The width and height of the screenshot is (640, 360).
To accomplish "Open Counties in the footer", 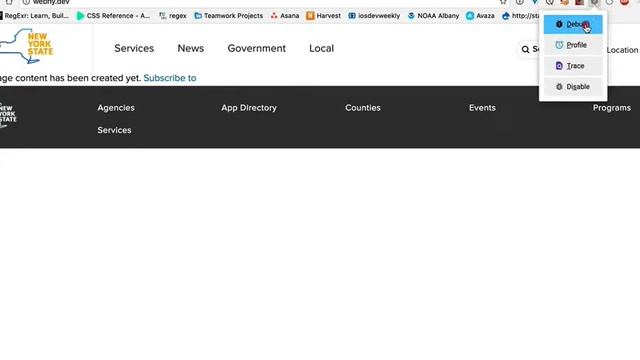I will 363,108.
